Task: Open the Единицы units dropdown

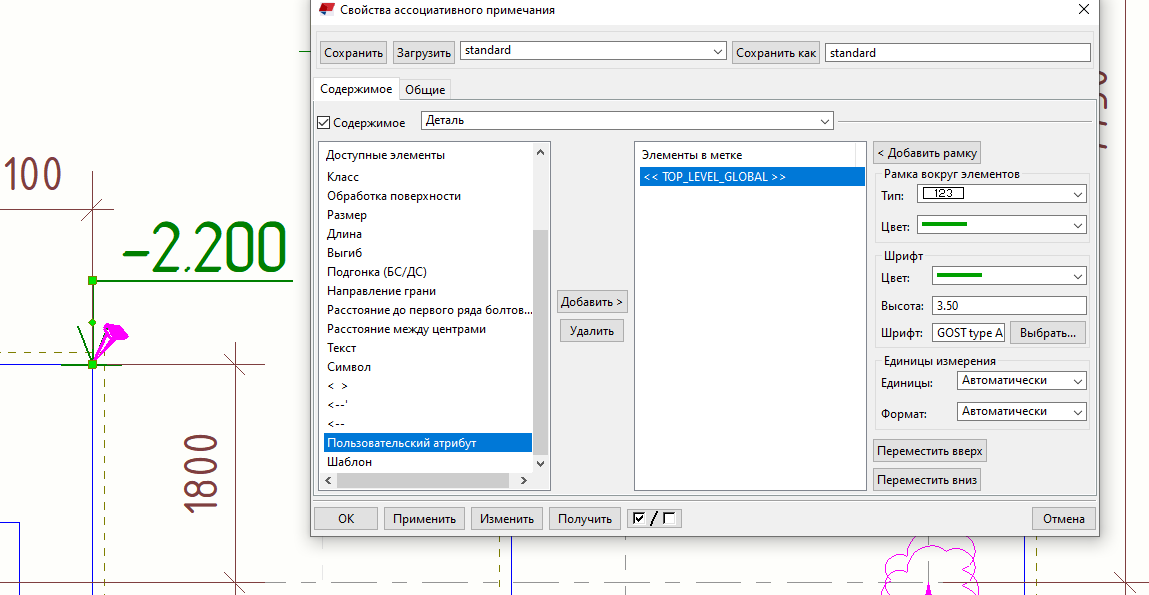Action: coord(1021,381)
